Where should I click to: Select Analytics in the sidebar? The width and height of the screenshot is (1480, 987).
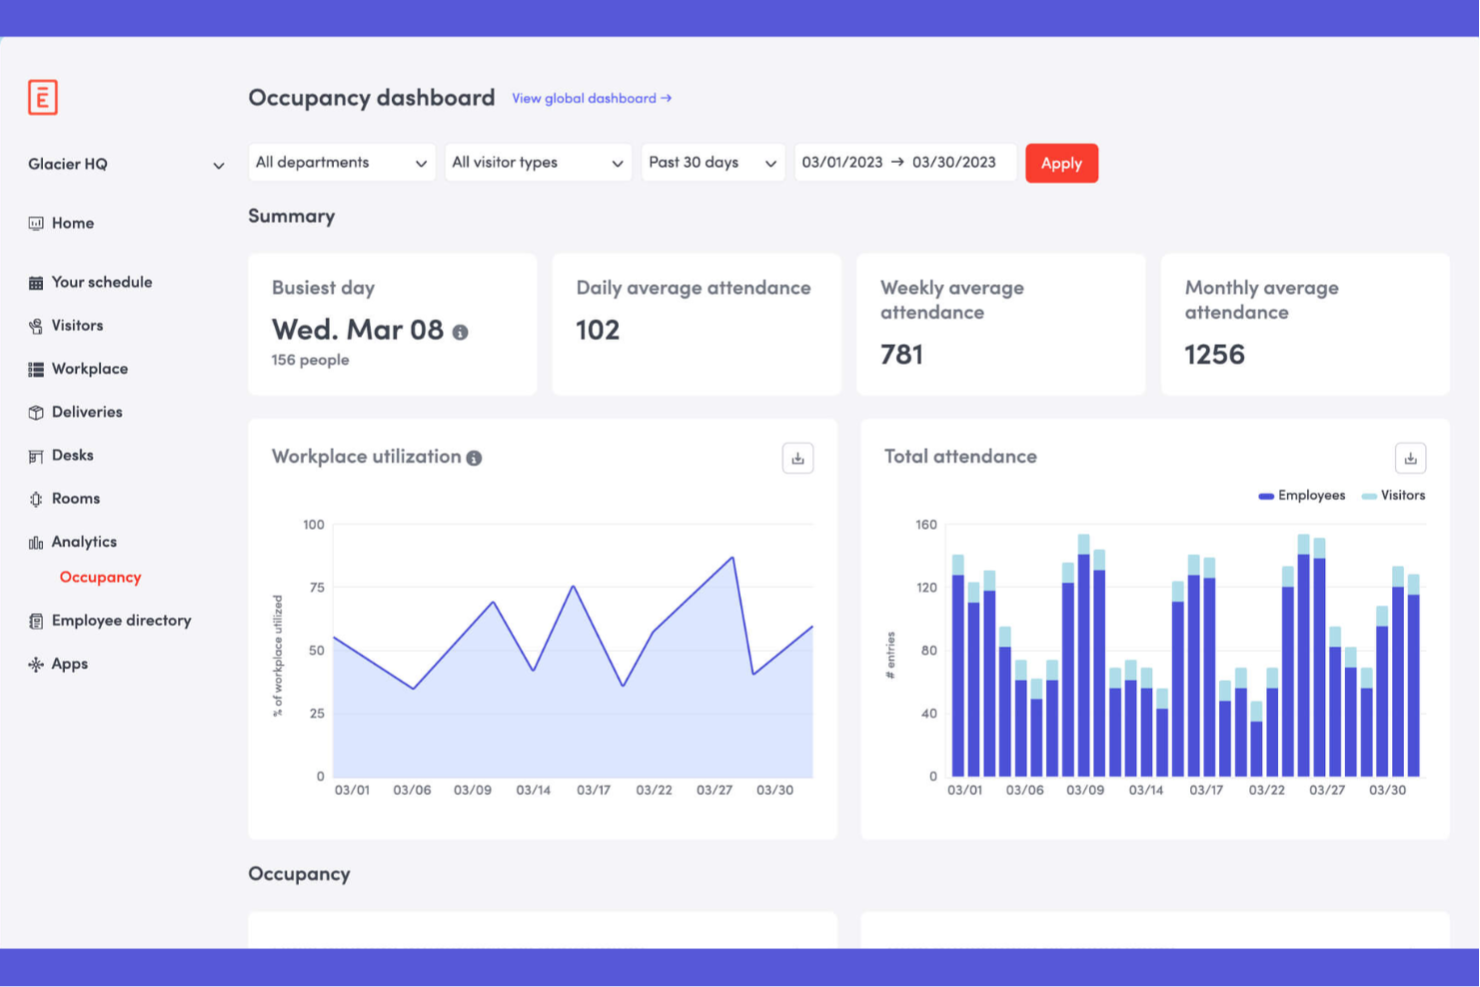tap(84, 541)
